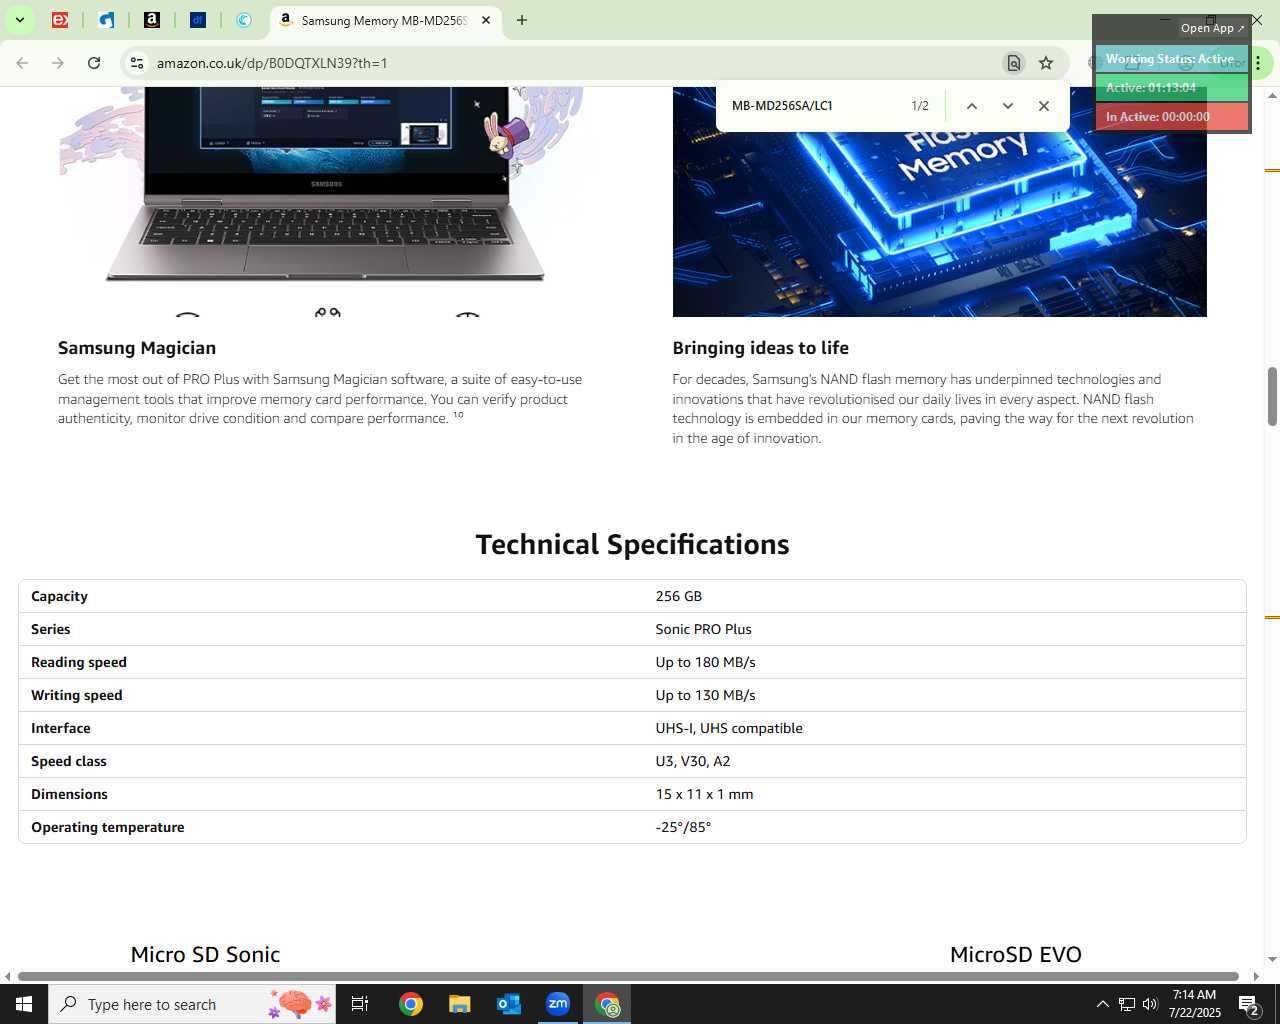Click the find-in-page icon in address bar

[x=1013, y=63]
